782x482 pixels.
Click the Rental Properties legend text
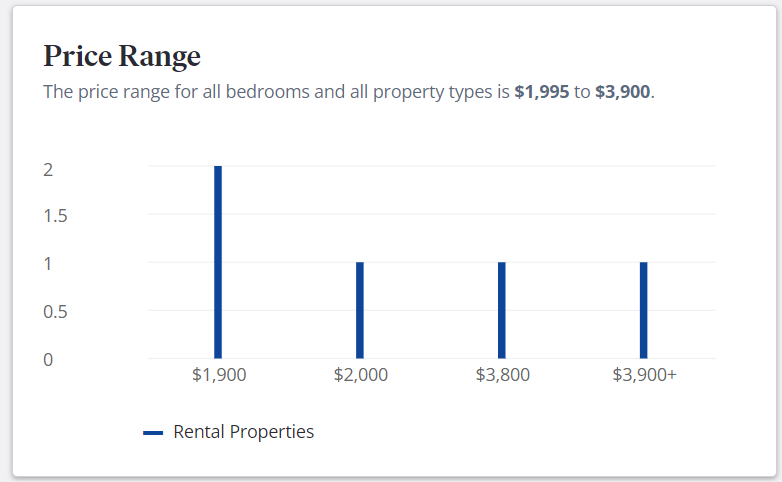(x=243, y=432)
